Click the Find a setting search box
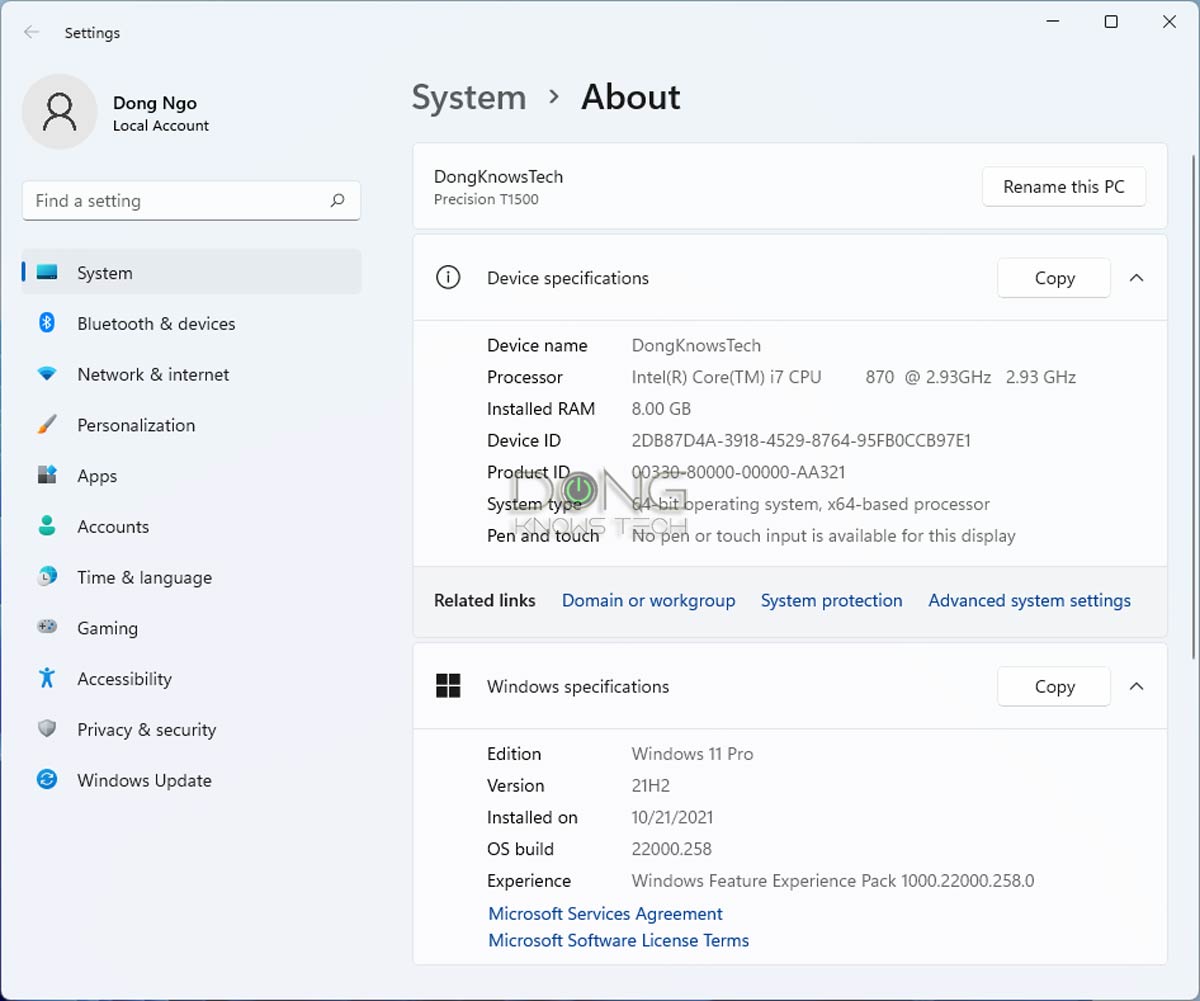Image resolution: width=1200 pixels, height=1001 pixels. (191, 200)
